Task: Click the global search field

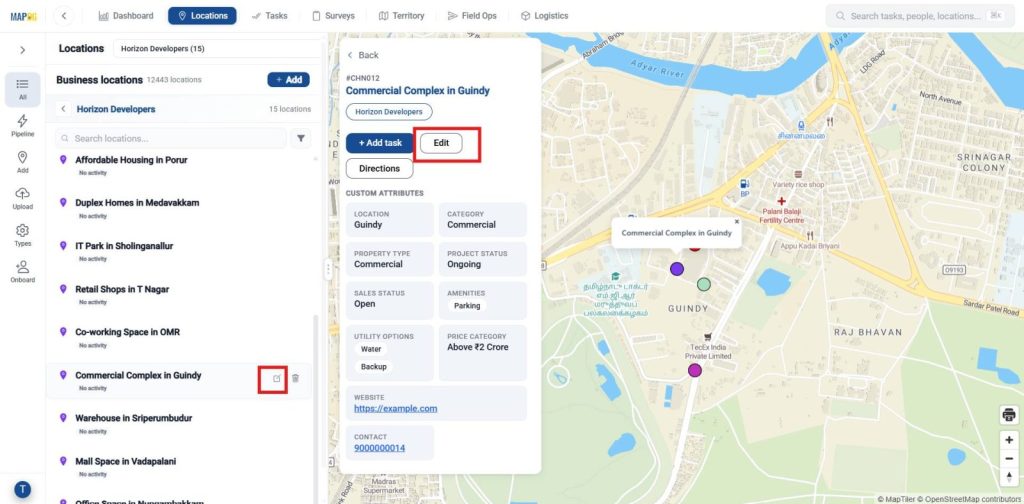Action: (x=920, y=16)
